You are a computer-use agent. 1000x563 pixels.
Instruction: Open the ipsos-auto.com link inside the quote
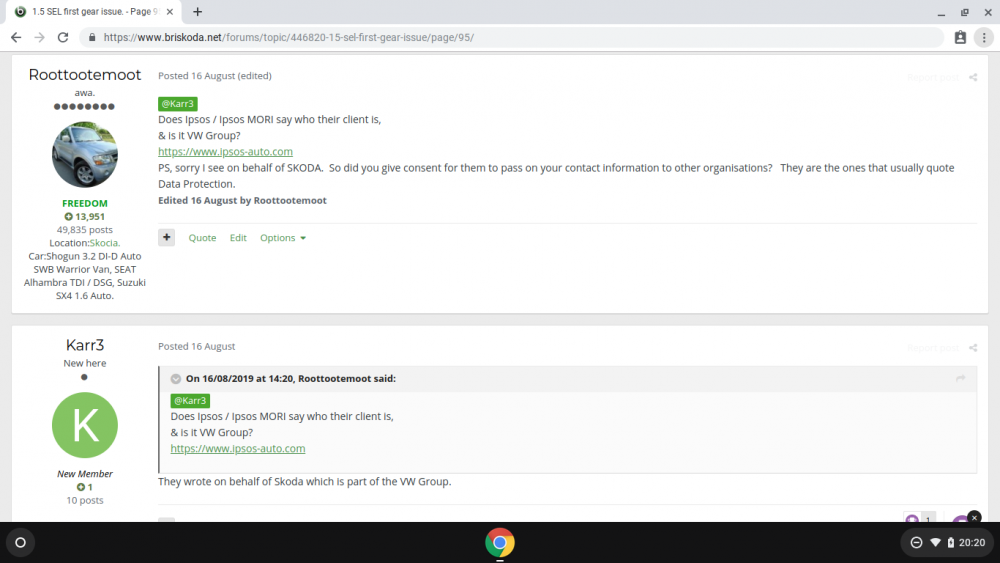238,448
